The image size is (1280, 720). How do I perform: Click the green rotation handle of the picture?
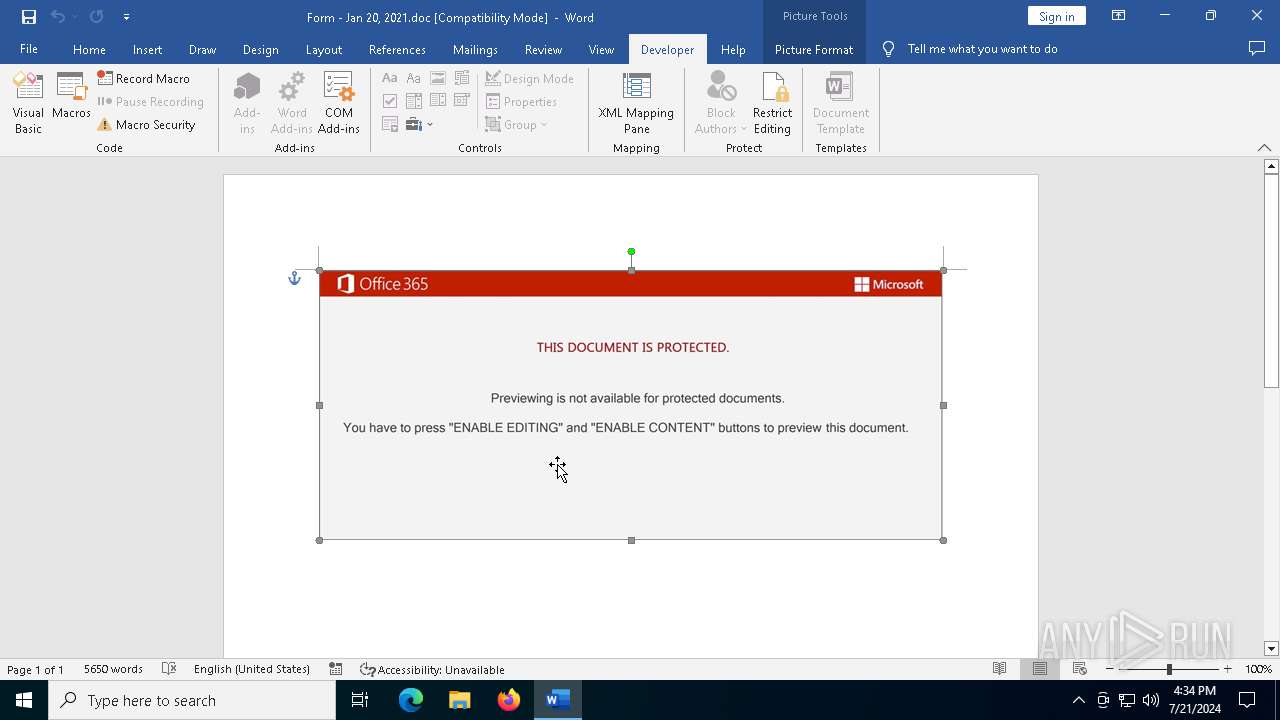(x=631, y=252)
